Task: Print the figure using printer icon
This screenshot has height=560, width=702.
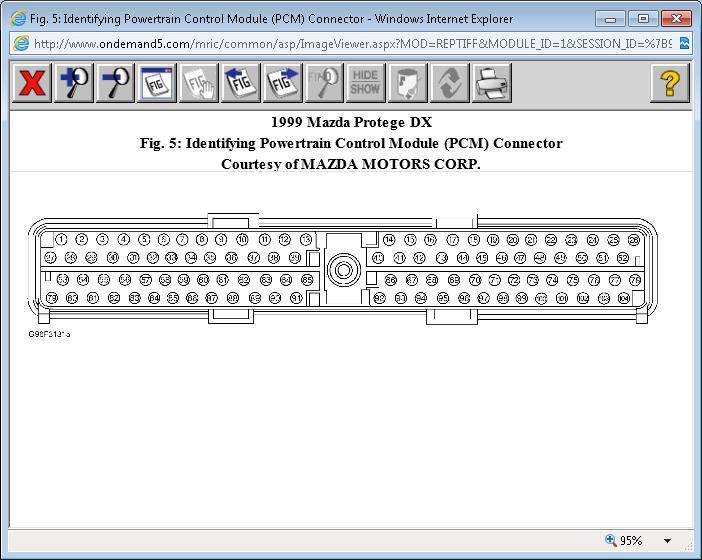Action: pyautogui.click(x=491, y=83)
